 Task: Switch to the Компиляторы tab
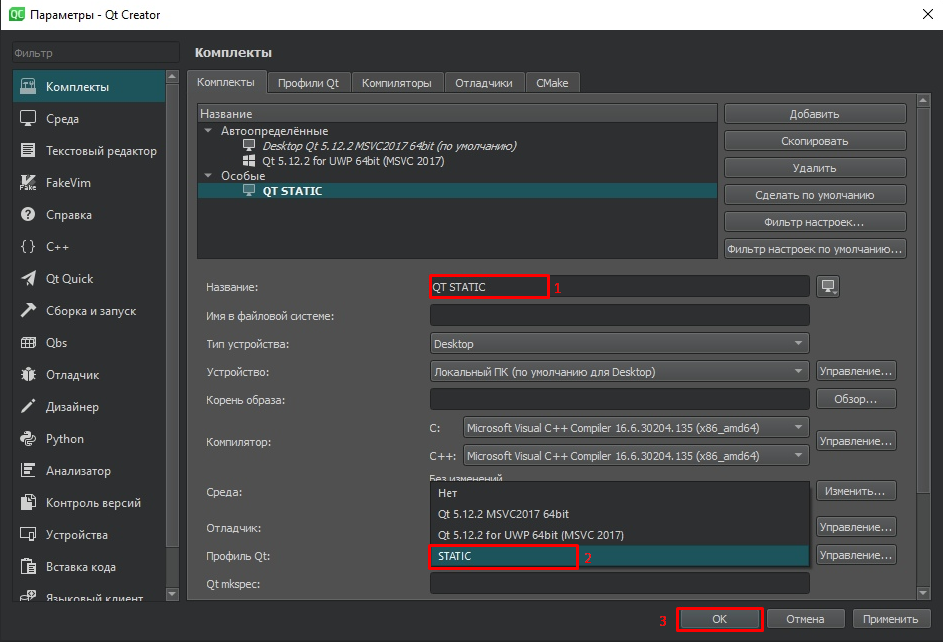point(397,83)
